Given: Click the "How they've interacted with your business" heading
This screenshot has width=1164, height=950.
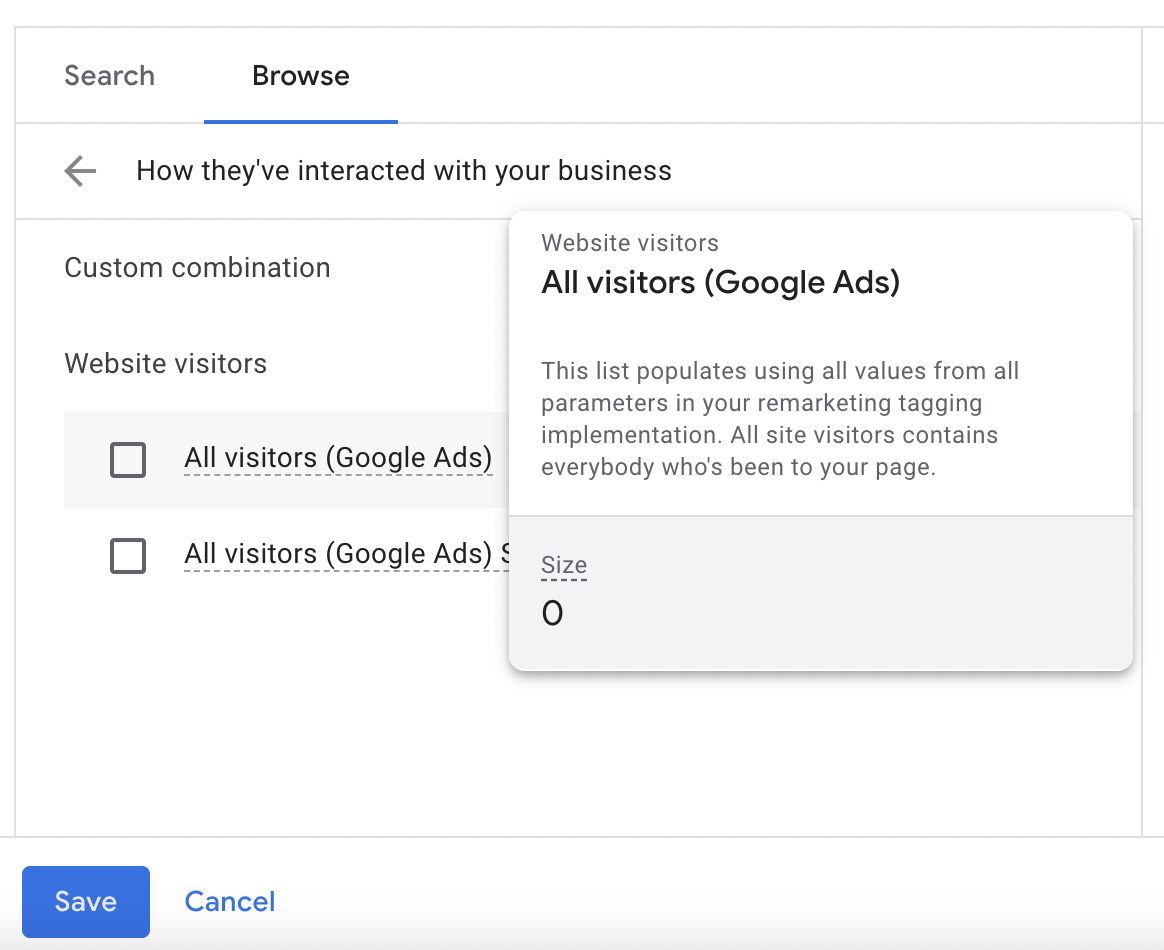Looking at the screenshot, I should click(x=404, y=171).
